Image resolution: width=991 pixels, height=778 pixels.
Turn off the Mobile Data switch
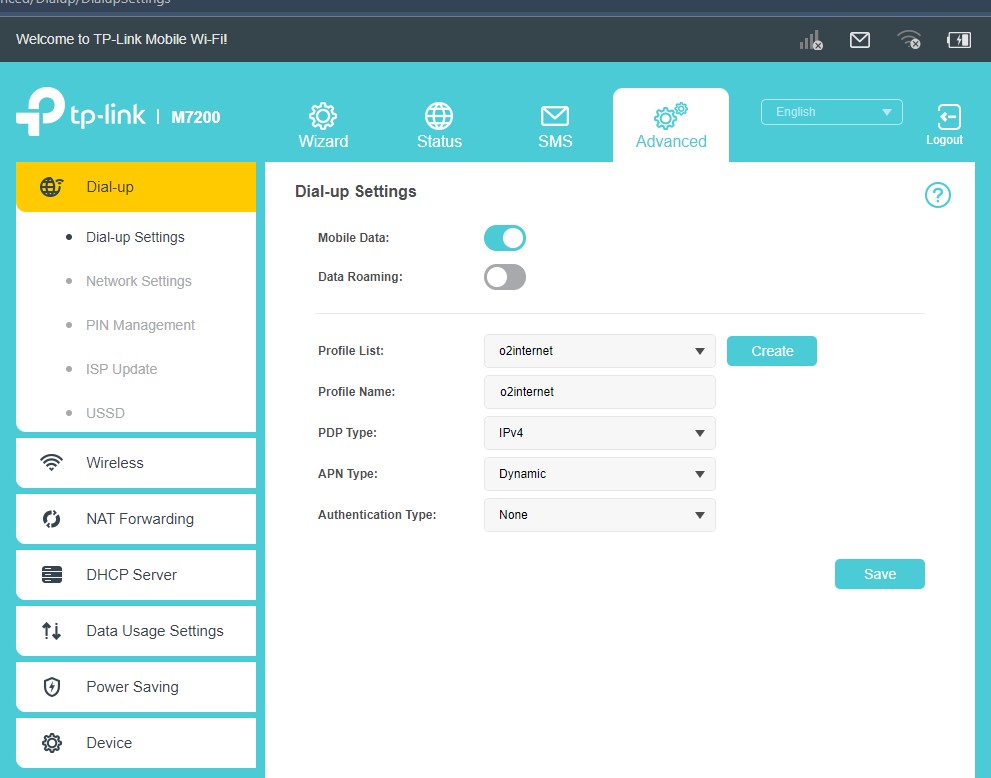pyautogui.click(x=504, y=238)
